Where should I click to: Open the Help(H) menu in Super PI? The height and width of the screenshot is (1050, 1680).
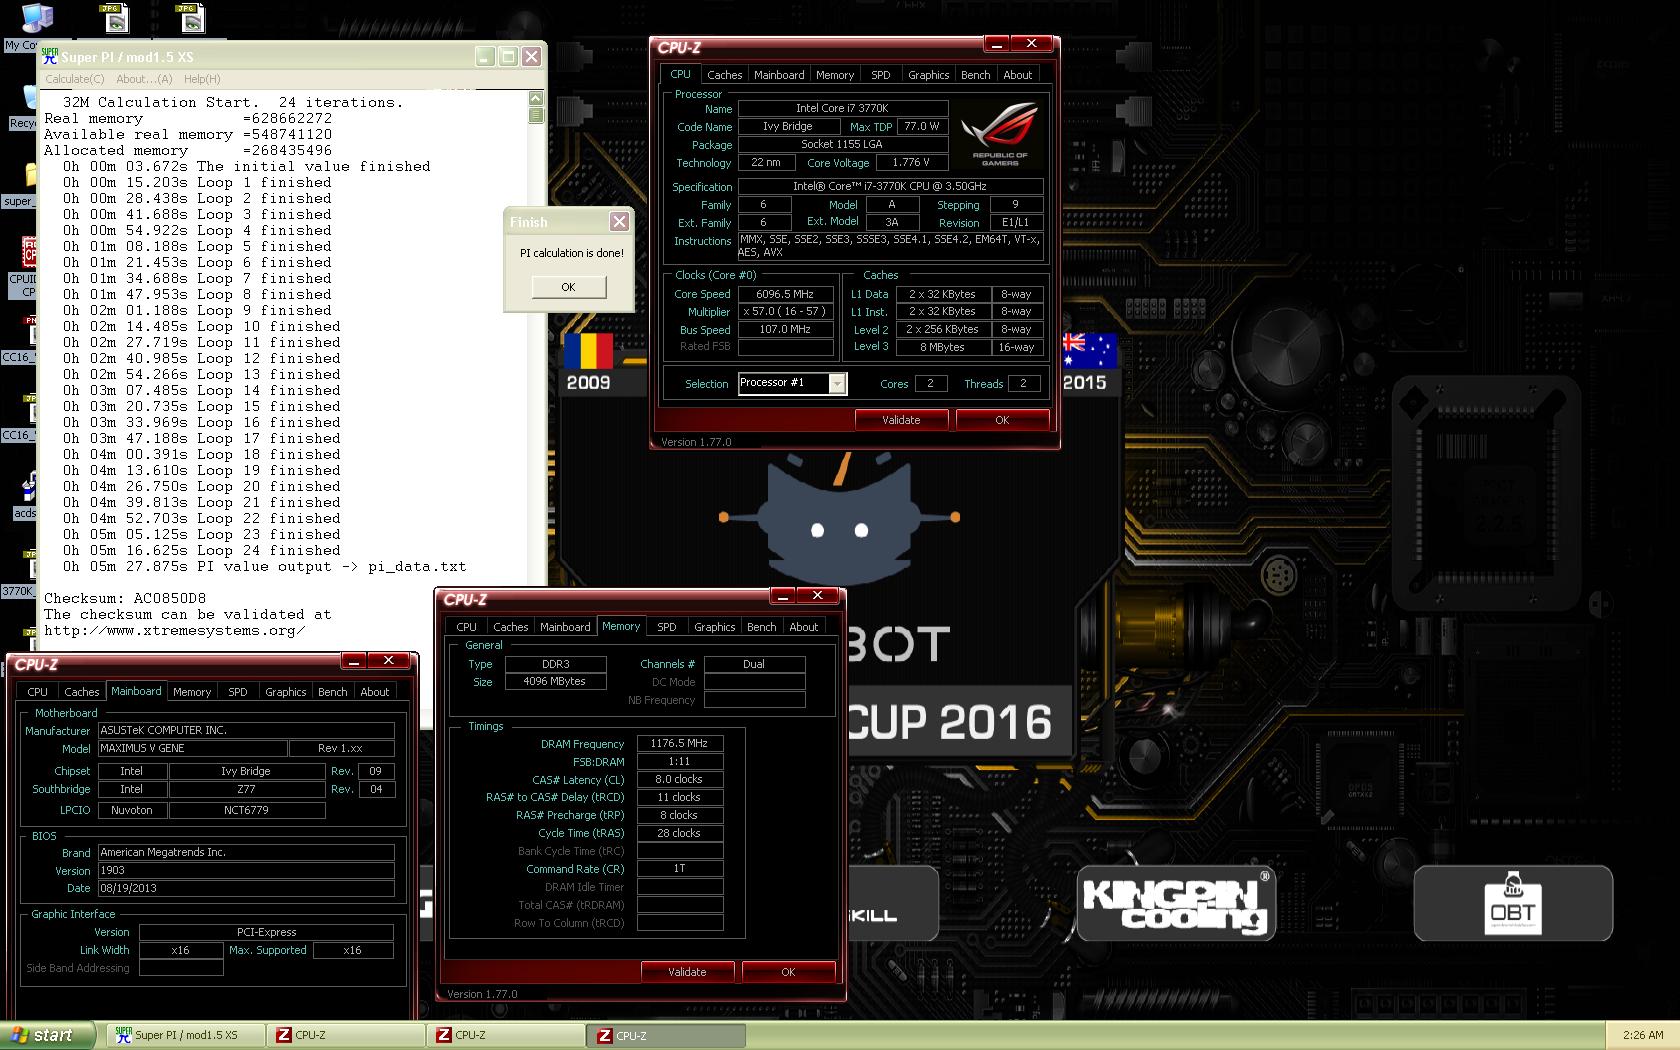[x=201, y=79]
